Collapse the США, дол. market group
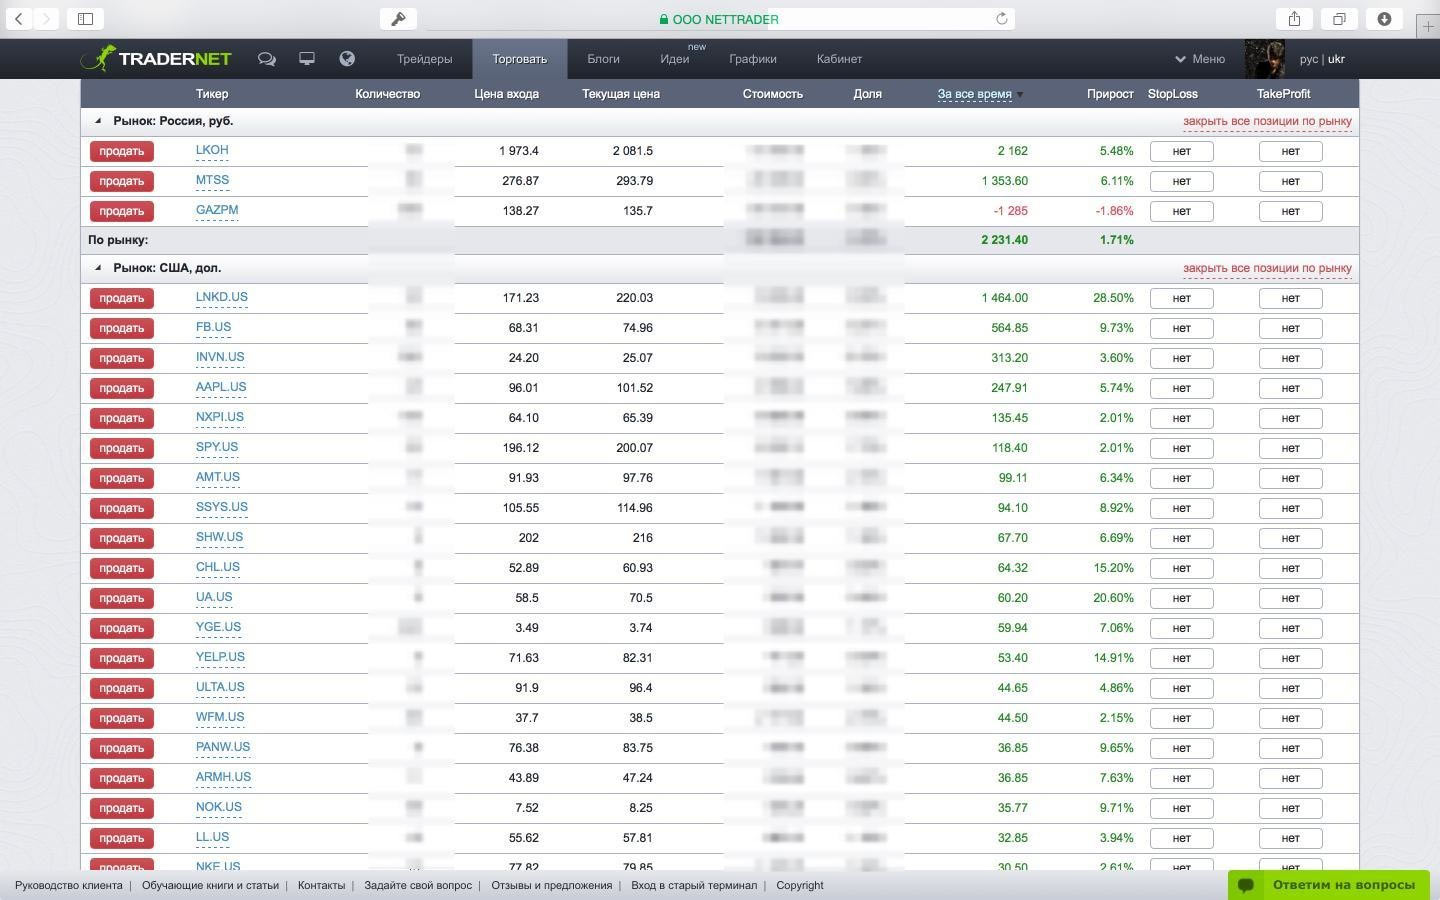 pyautogui.click(x=98, y=268)
